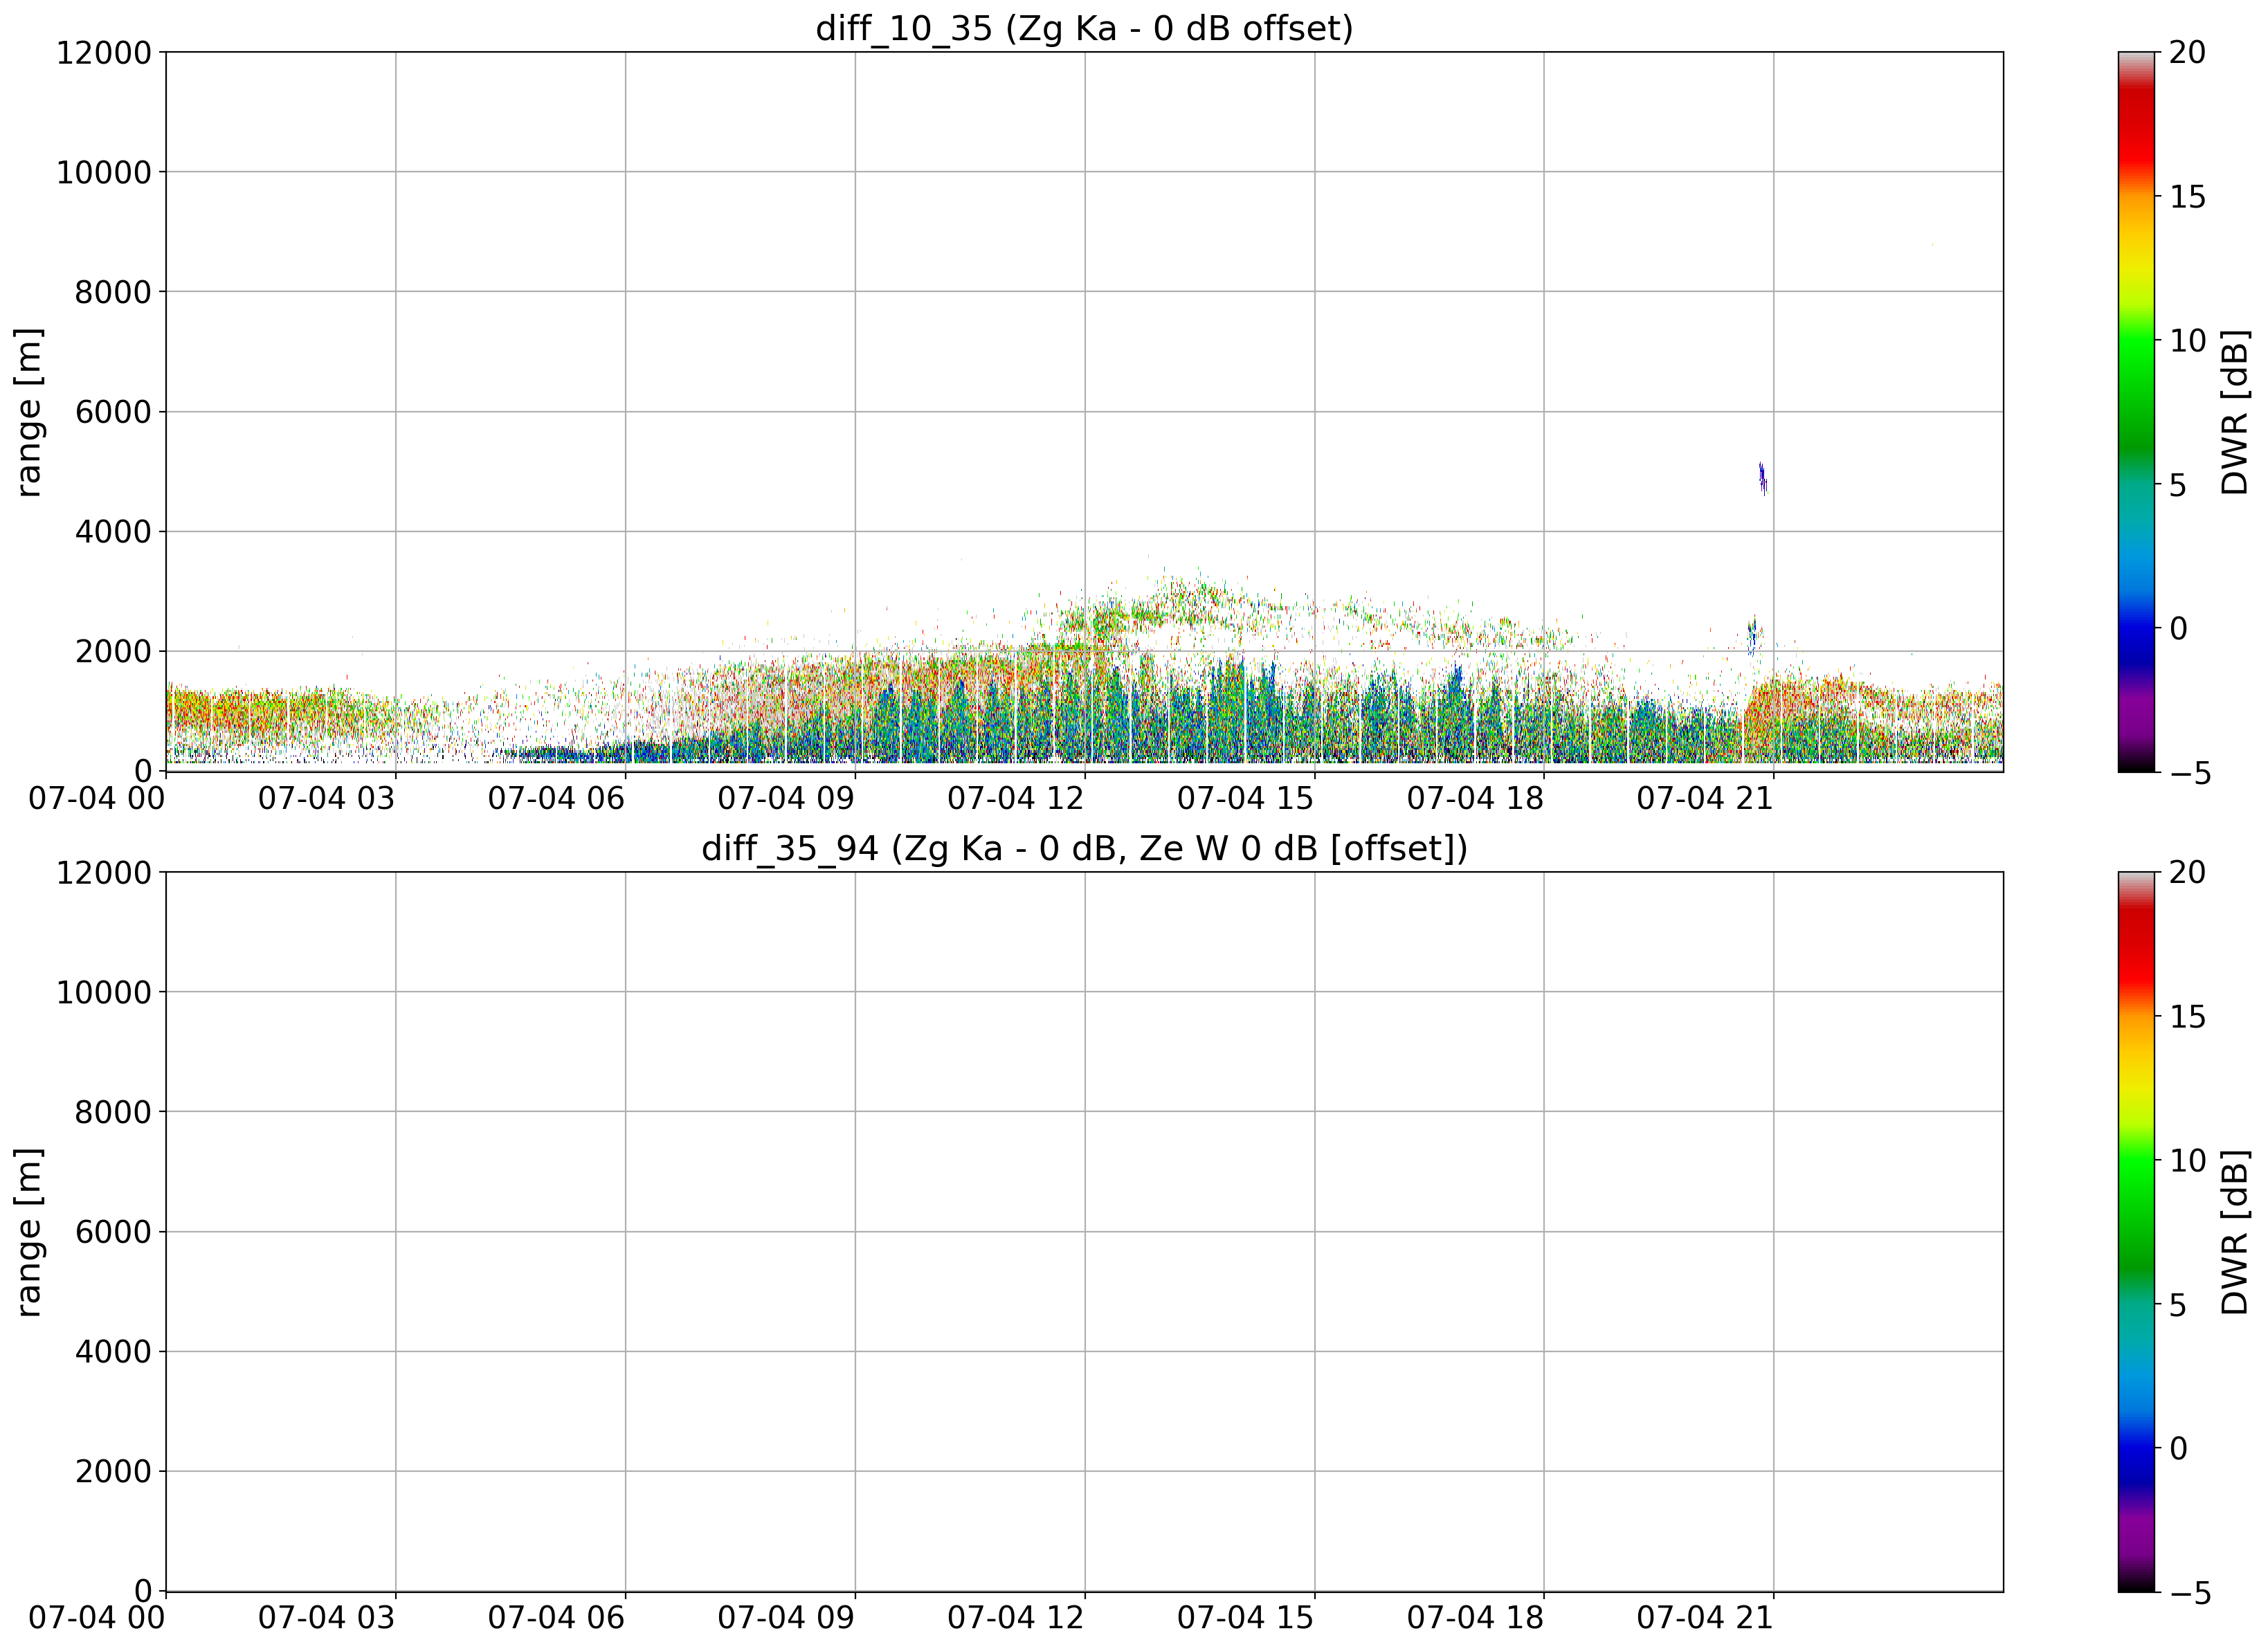Click the top plot 12000 y-axis tick
Viewport: 2268px width, 1649px height.
(x=104, y=52)
